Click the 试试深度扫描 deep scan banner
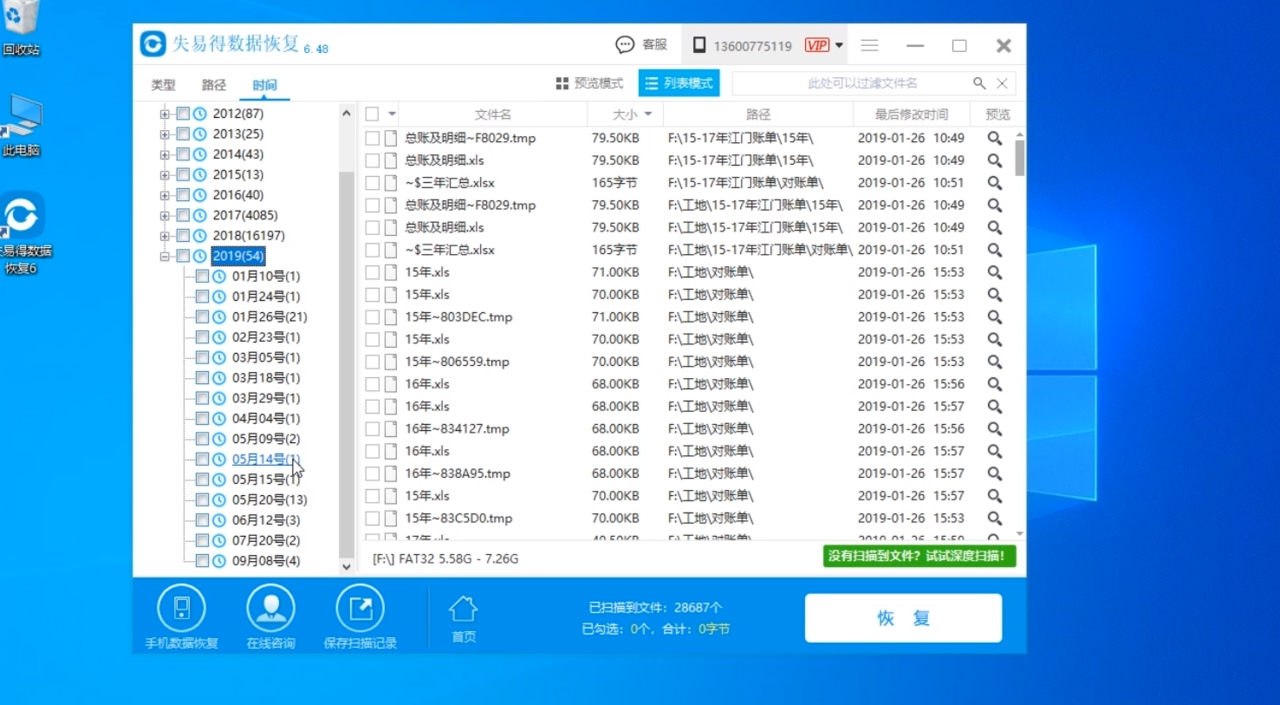 coord(918,555)
